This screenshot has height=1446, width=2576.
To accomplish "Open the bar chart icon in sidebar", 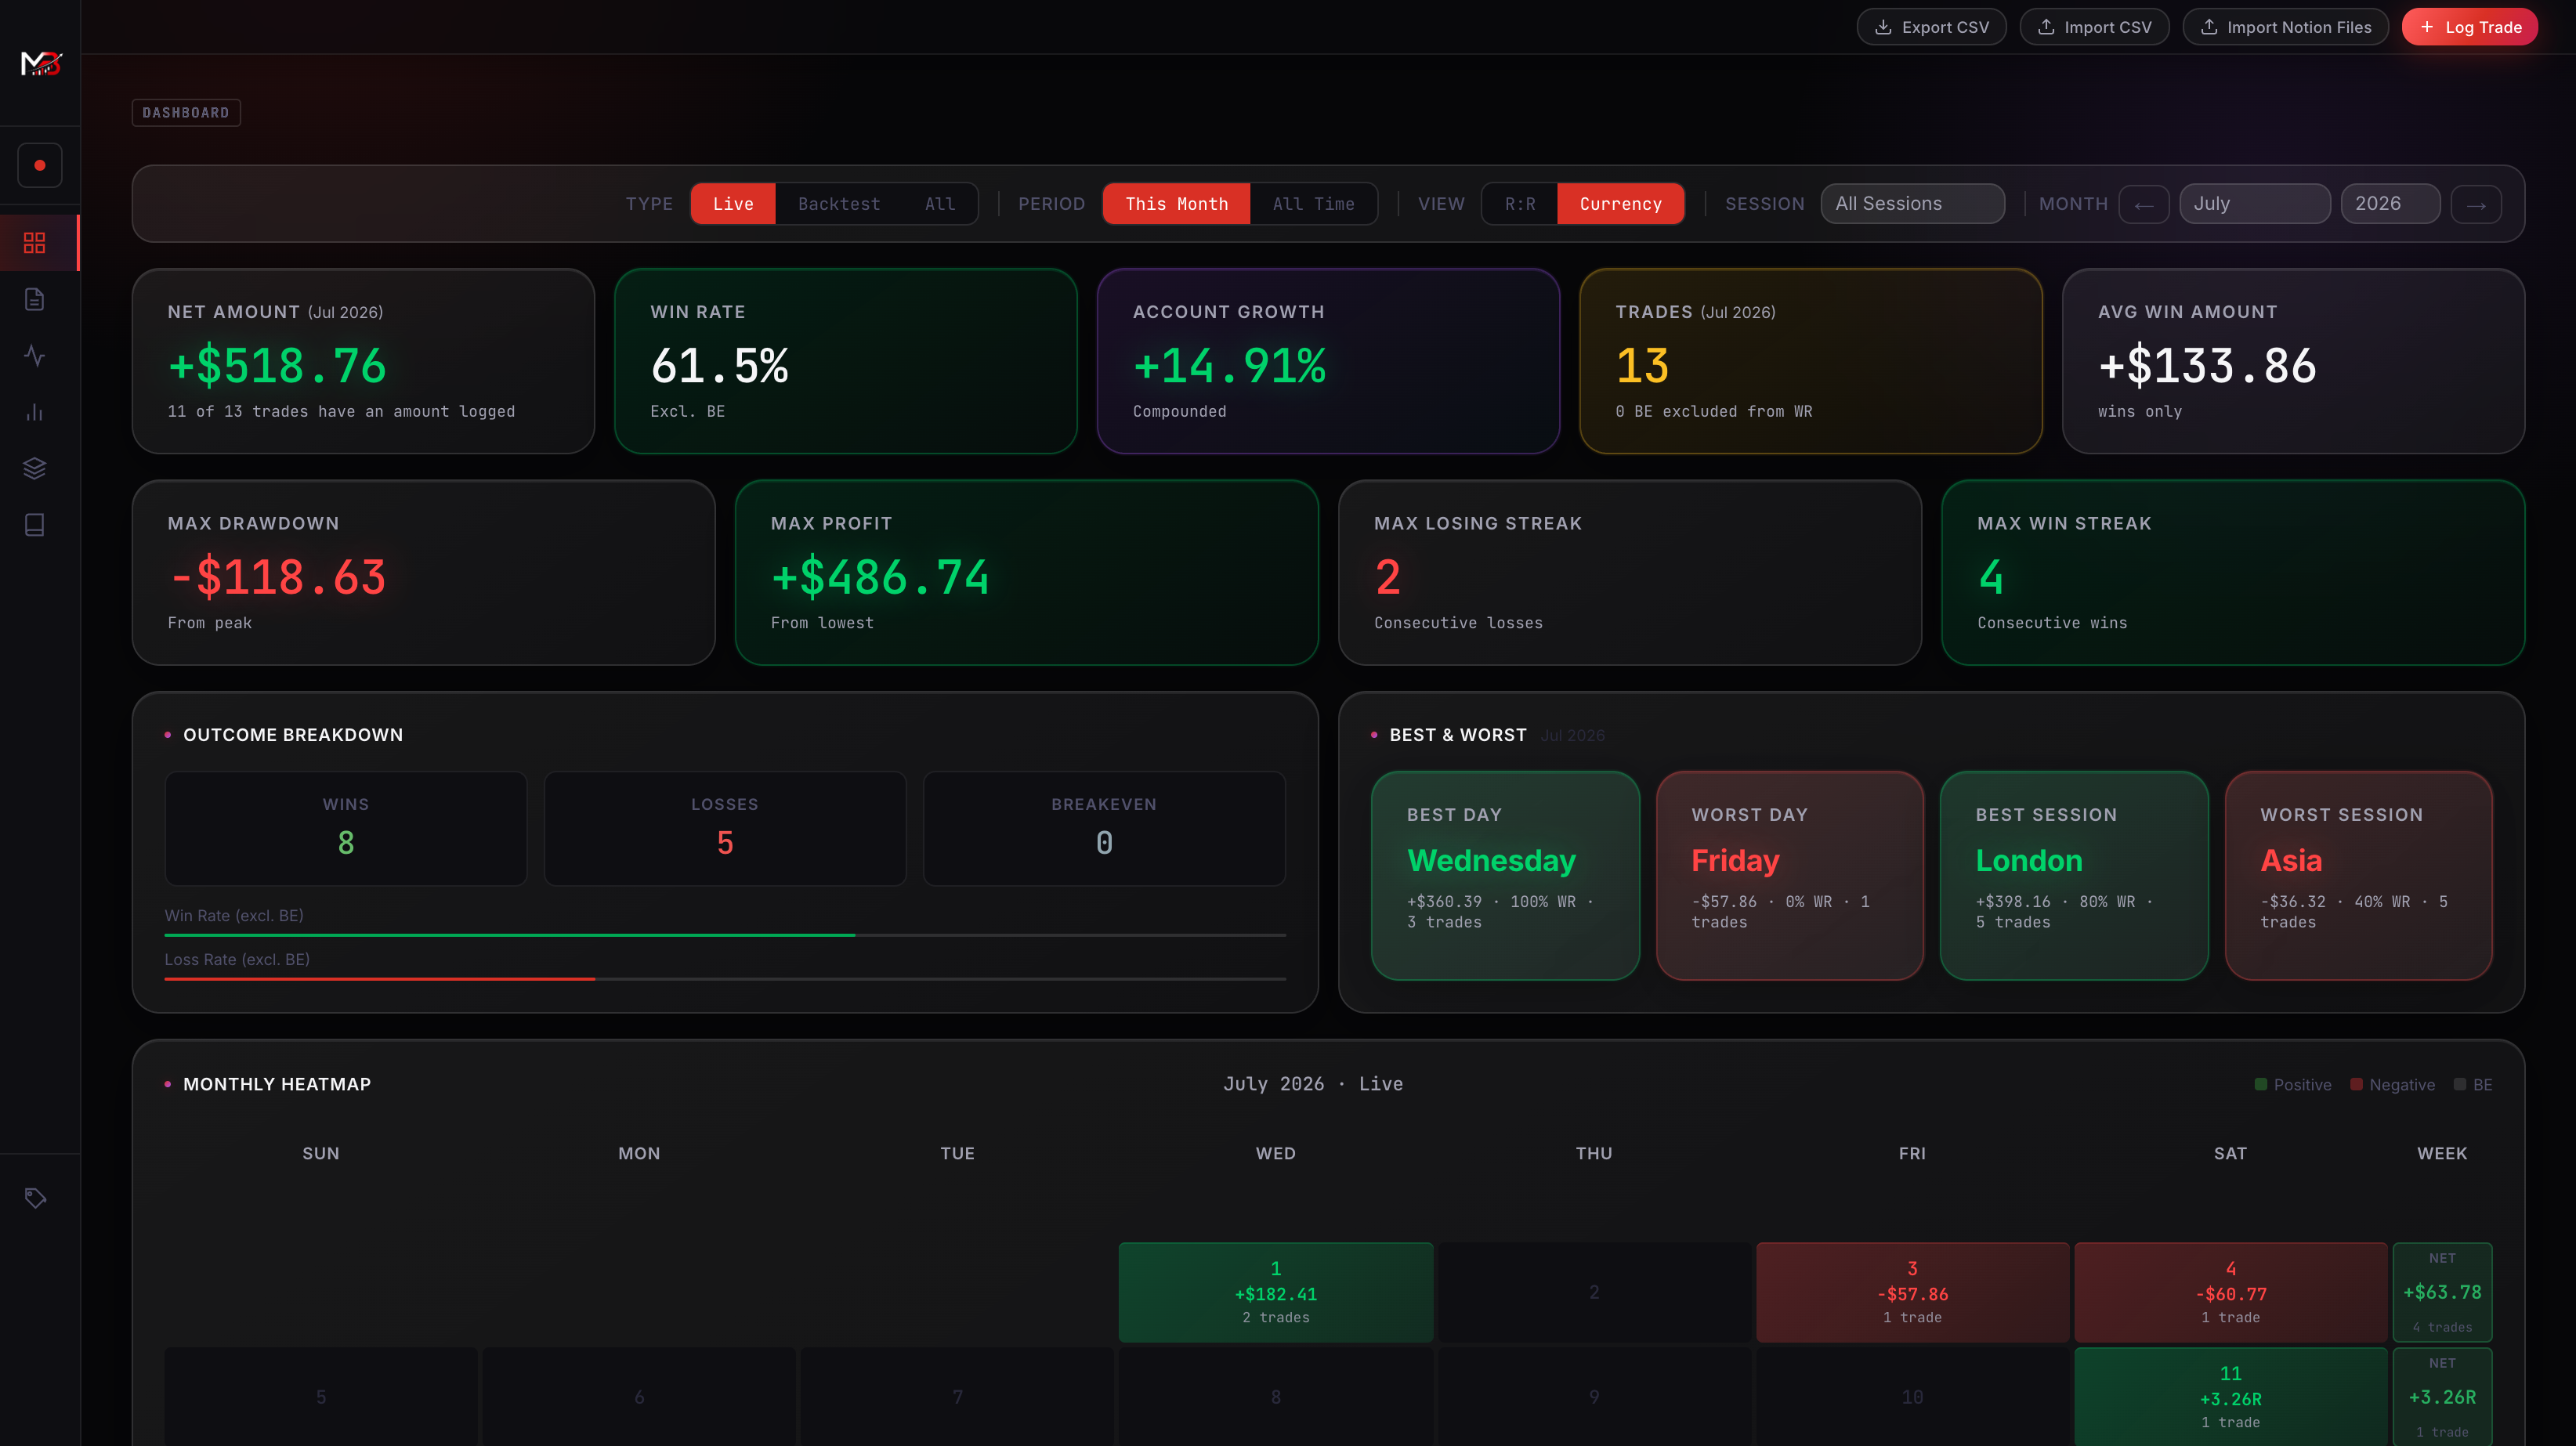I will pos(35,412).
